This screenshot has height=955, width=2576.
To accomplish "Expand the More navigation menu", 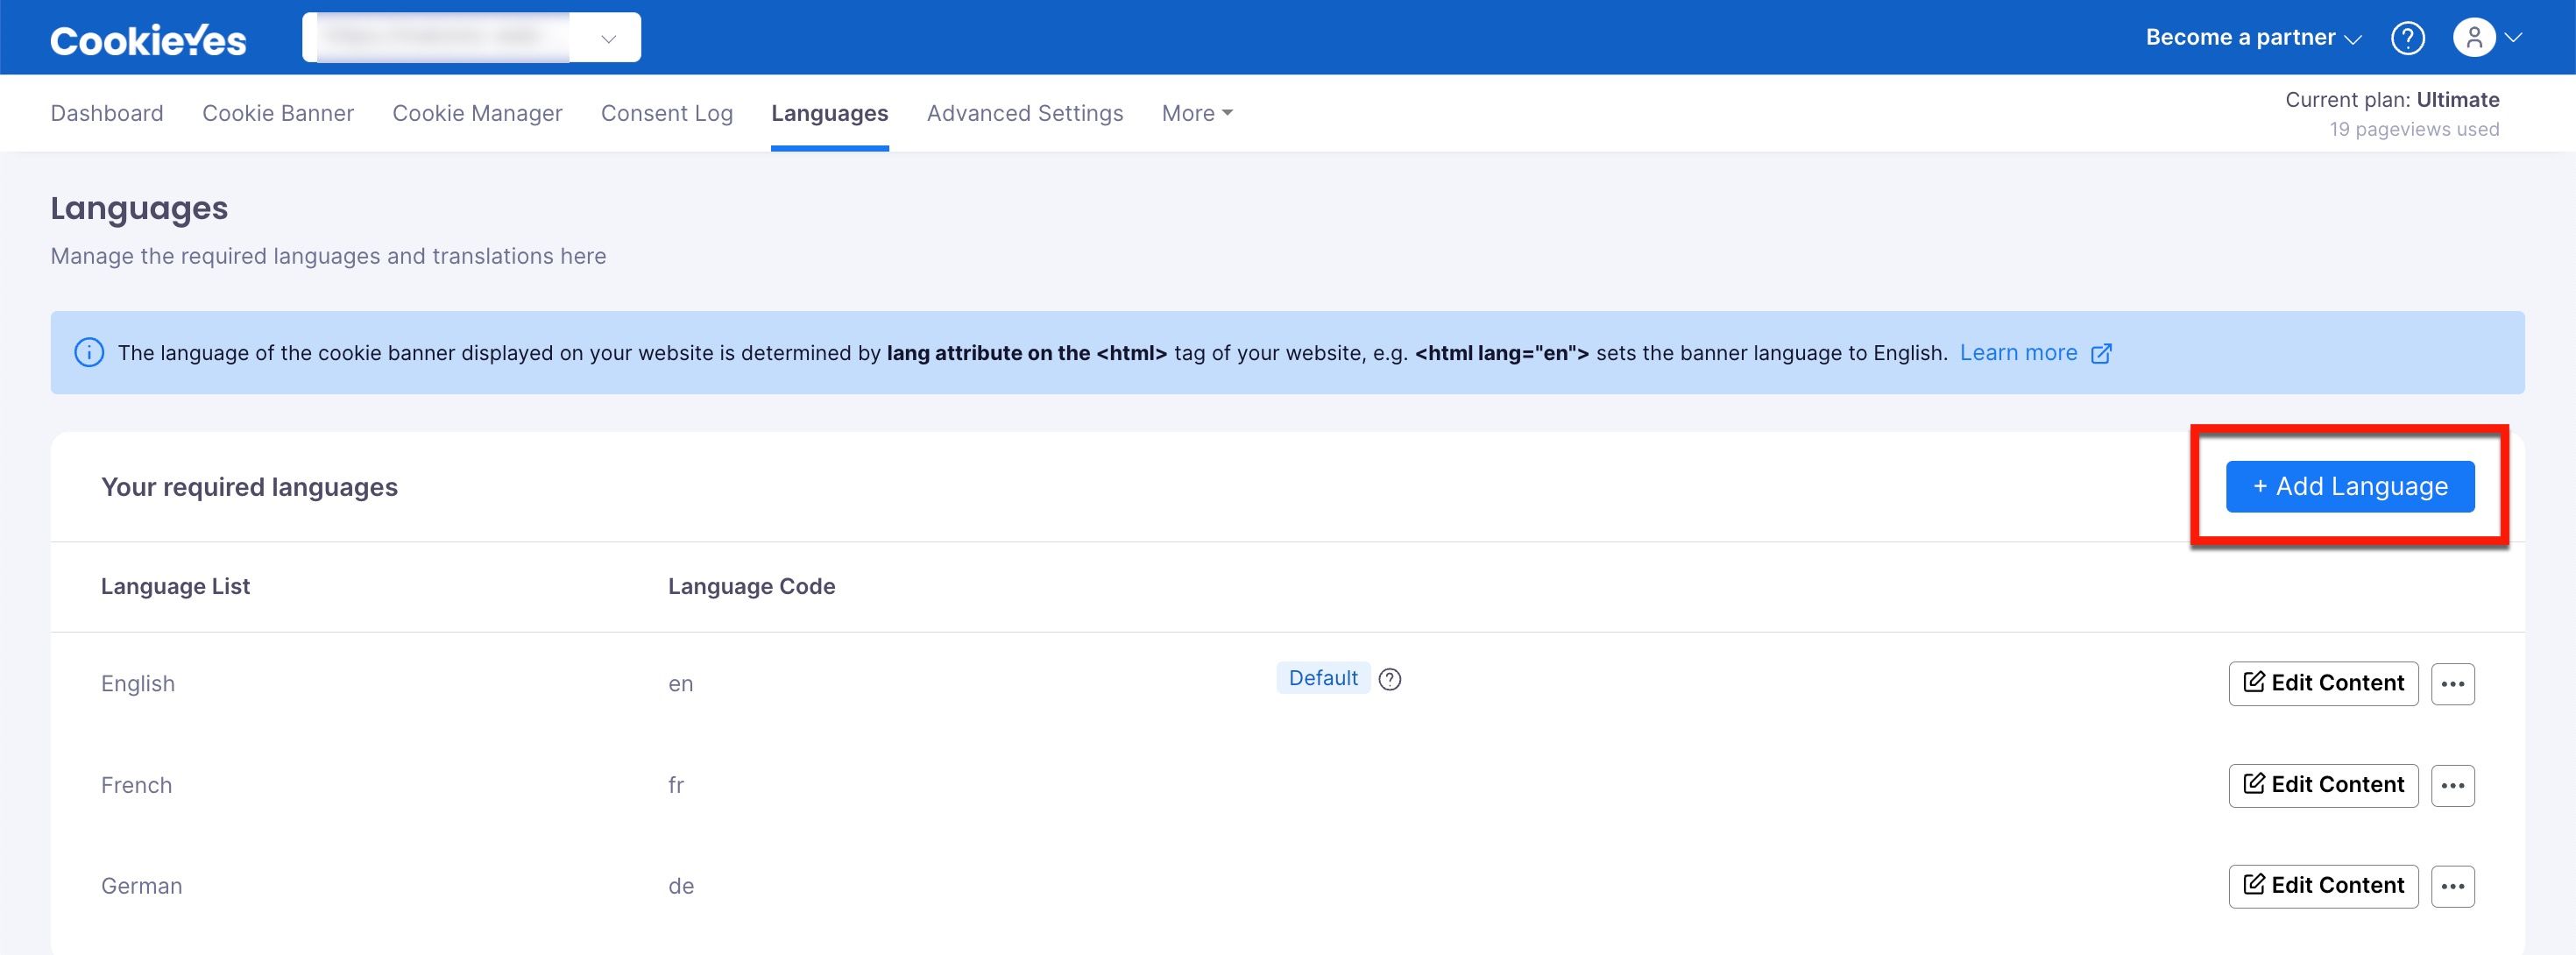I will (1197, 113).
